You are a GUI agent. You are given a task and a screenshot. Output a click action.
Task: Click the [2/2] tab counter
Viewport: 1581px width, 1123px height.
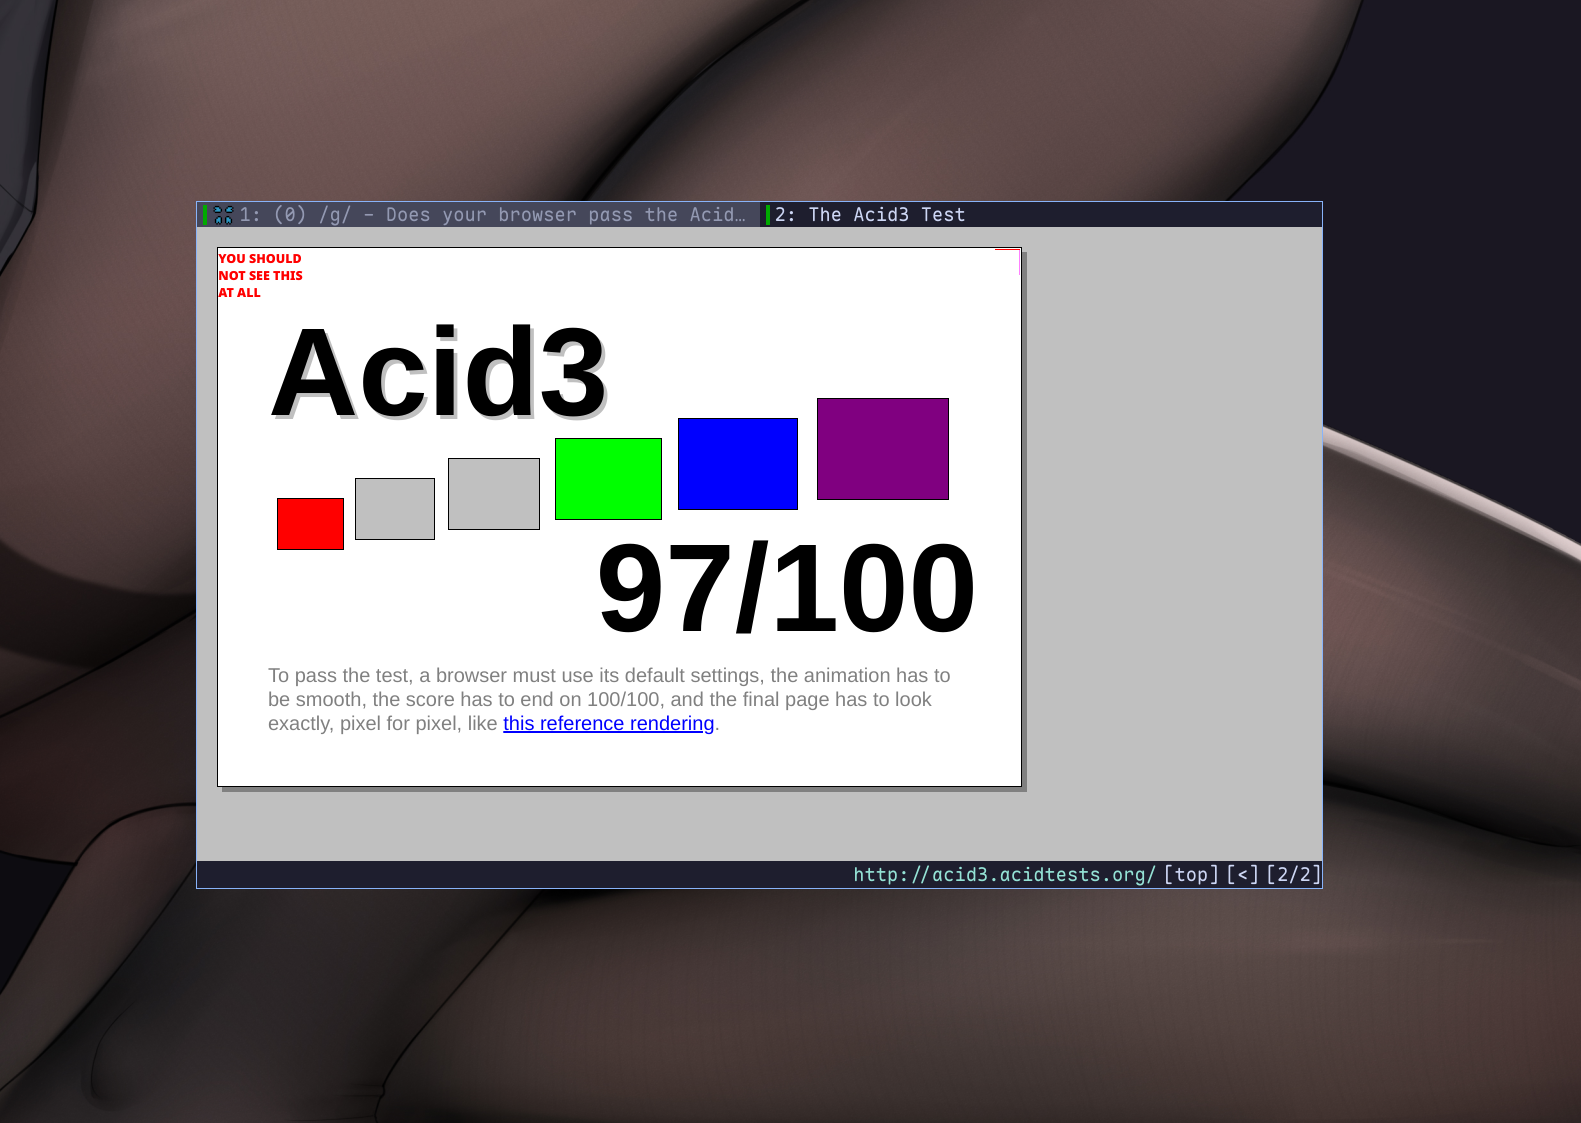[x=1293, y=874]
